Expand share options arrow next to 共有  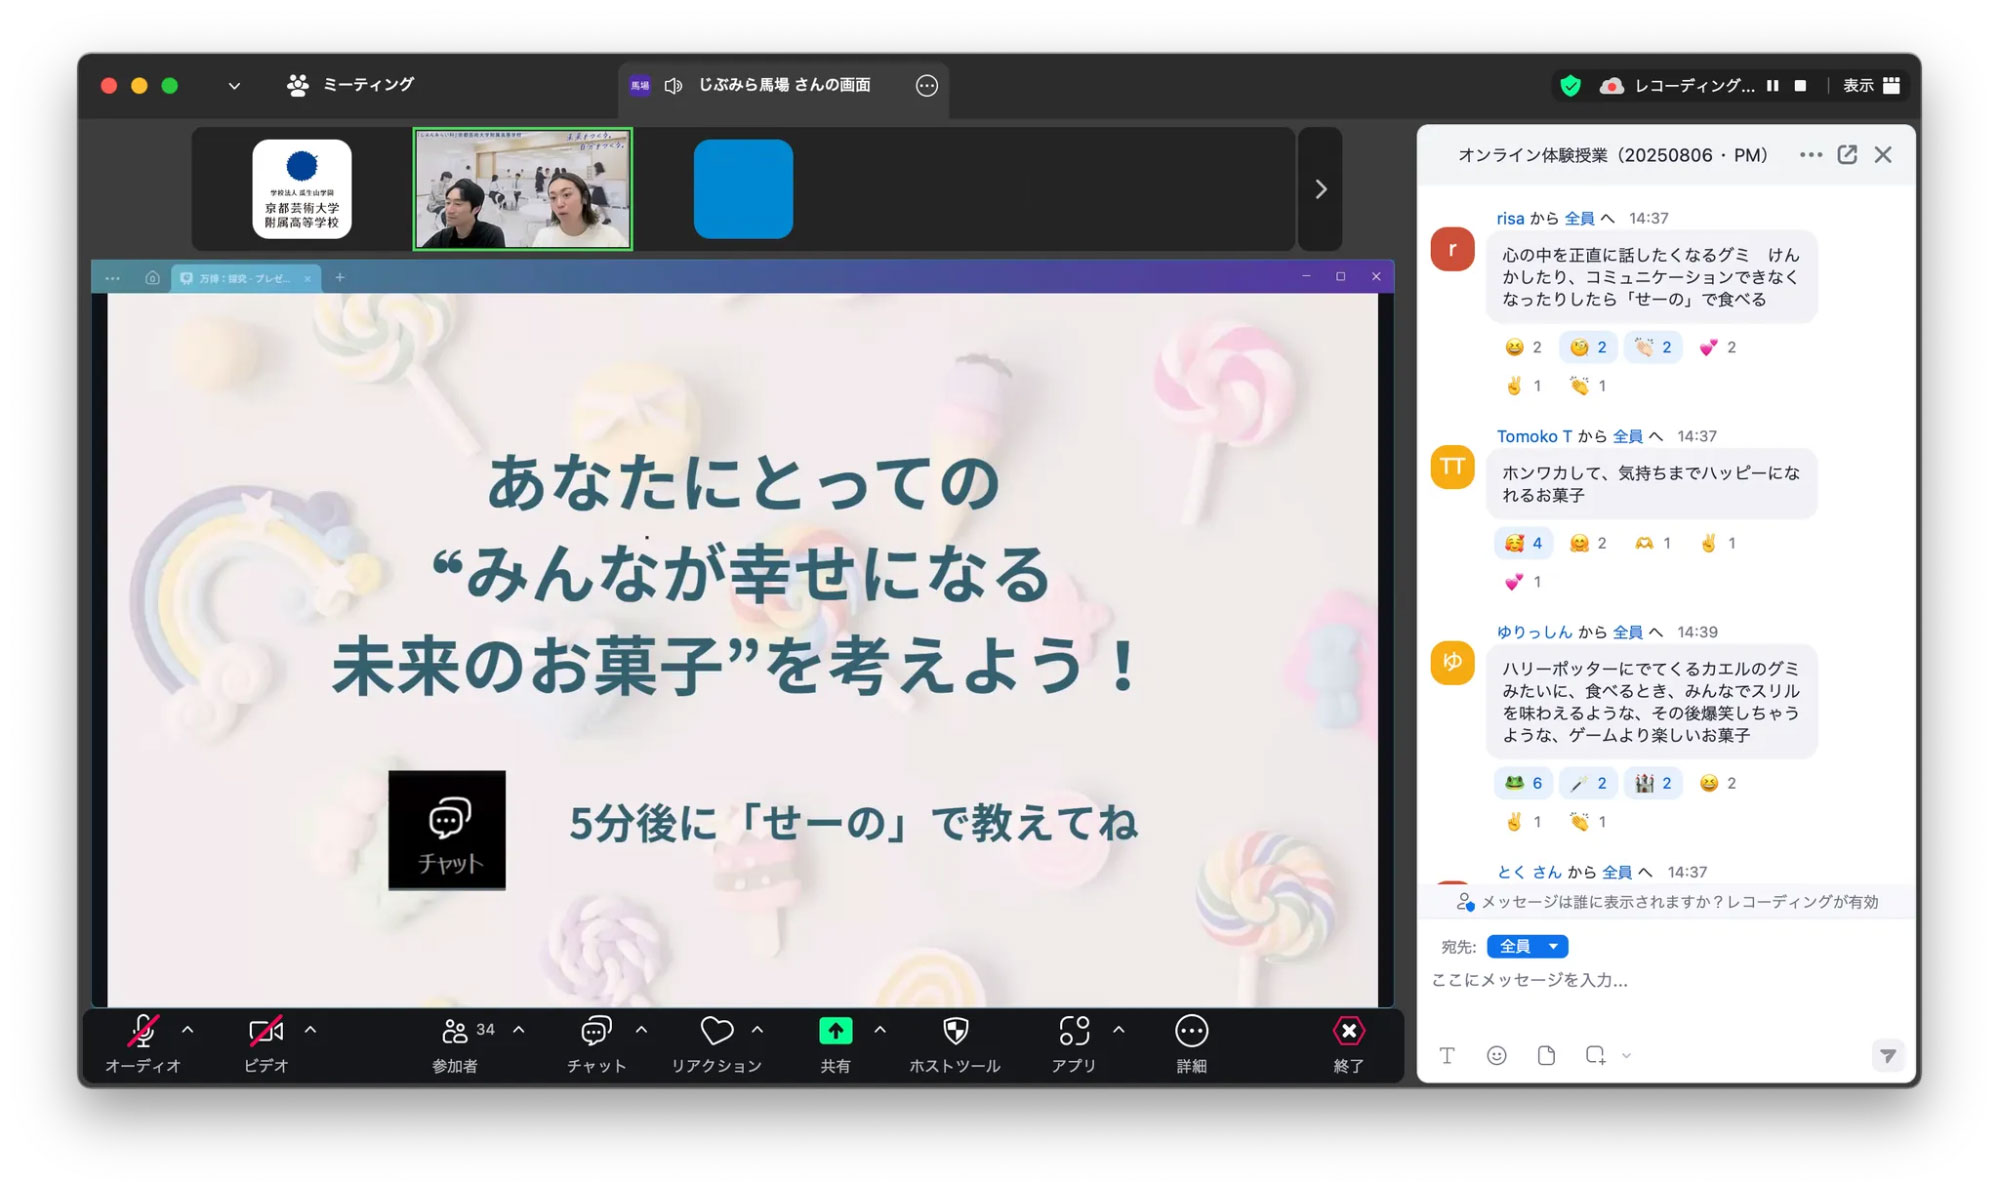pyautogui.click(x=880, y=1029)
